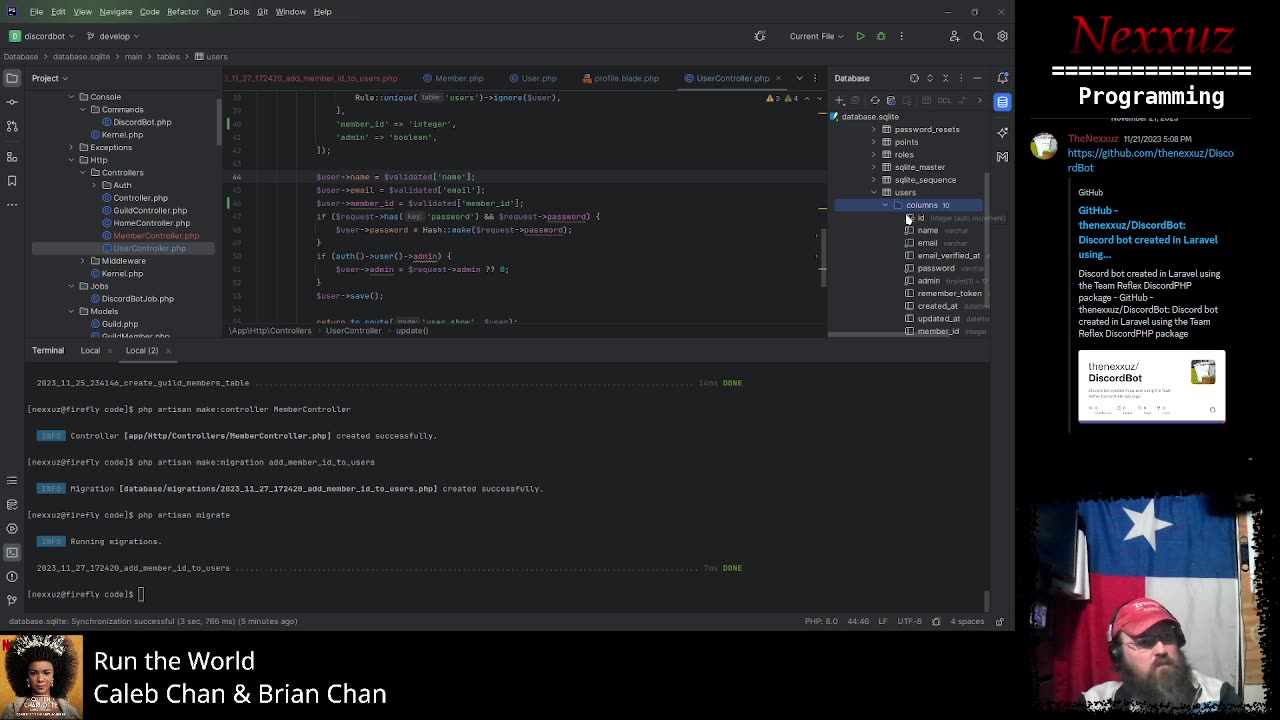Open the develop branch dropdown
The width and height of the screenshot is (1280, 720).
point(113,36)
